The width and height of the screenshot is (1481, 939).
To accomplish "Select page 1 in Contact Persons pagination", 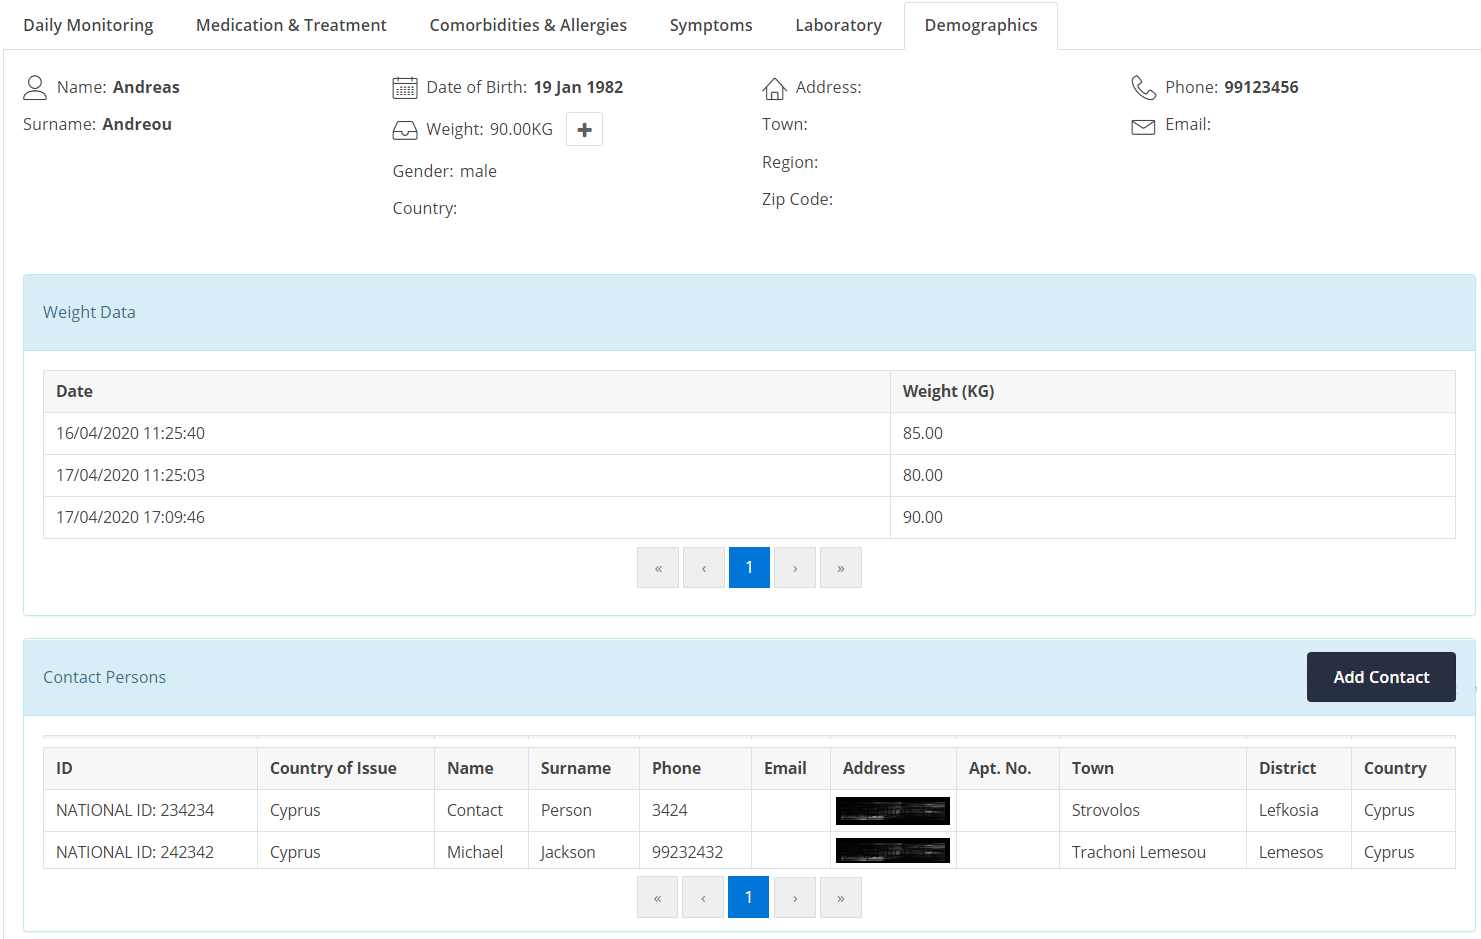I will (748, 897).
